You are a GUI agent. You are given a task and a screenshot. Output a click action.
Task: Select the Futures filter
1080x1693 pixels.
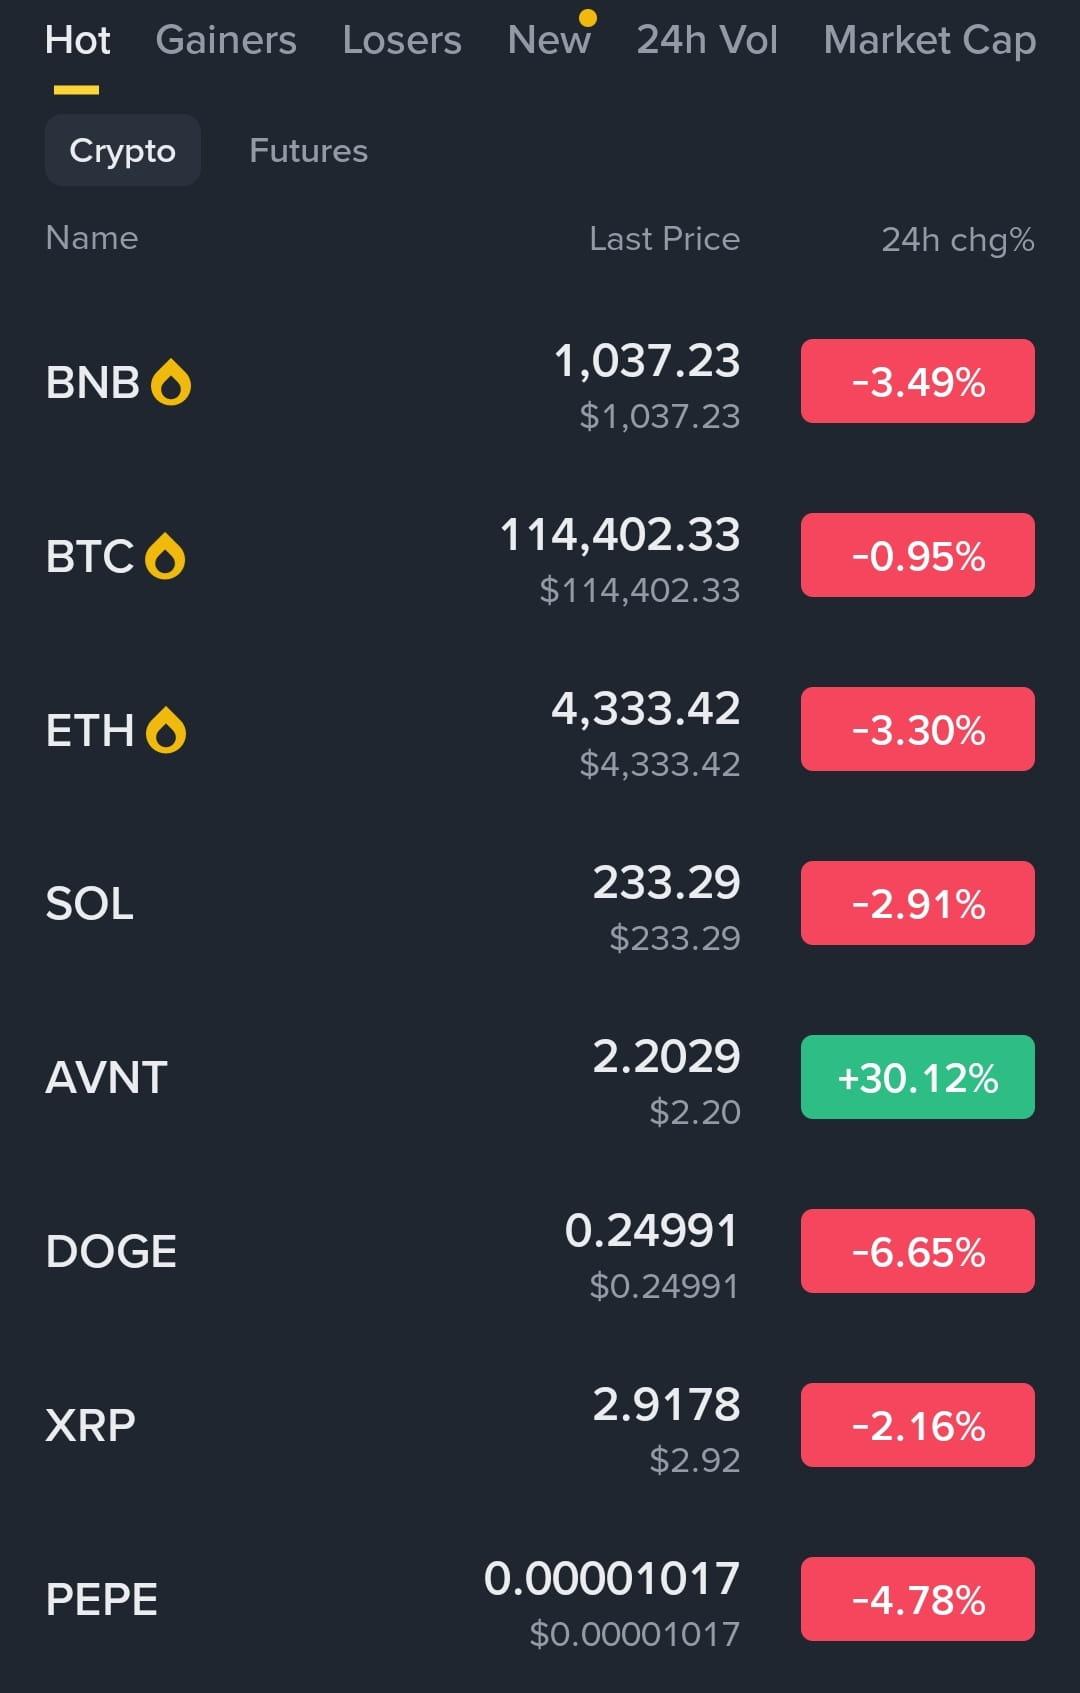[308, 150]
